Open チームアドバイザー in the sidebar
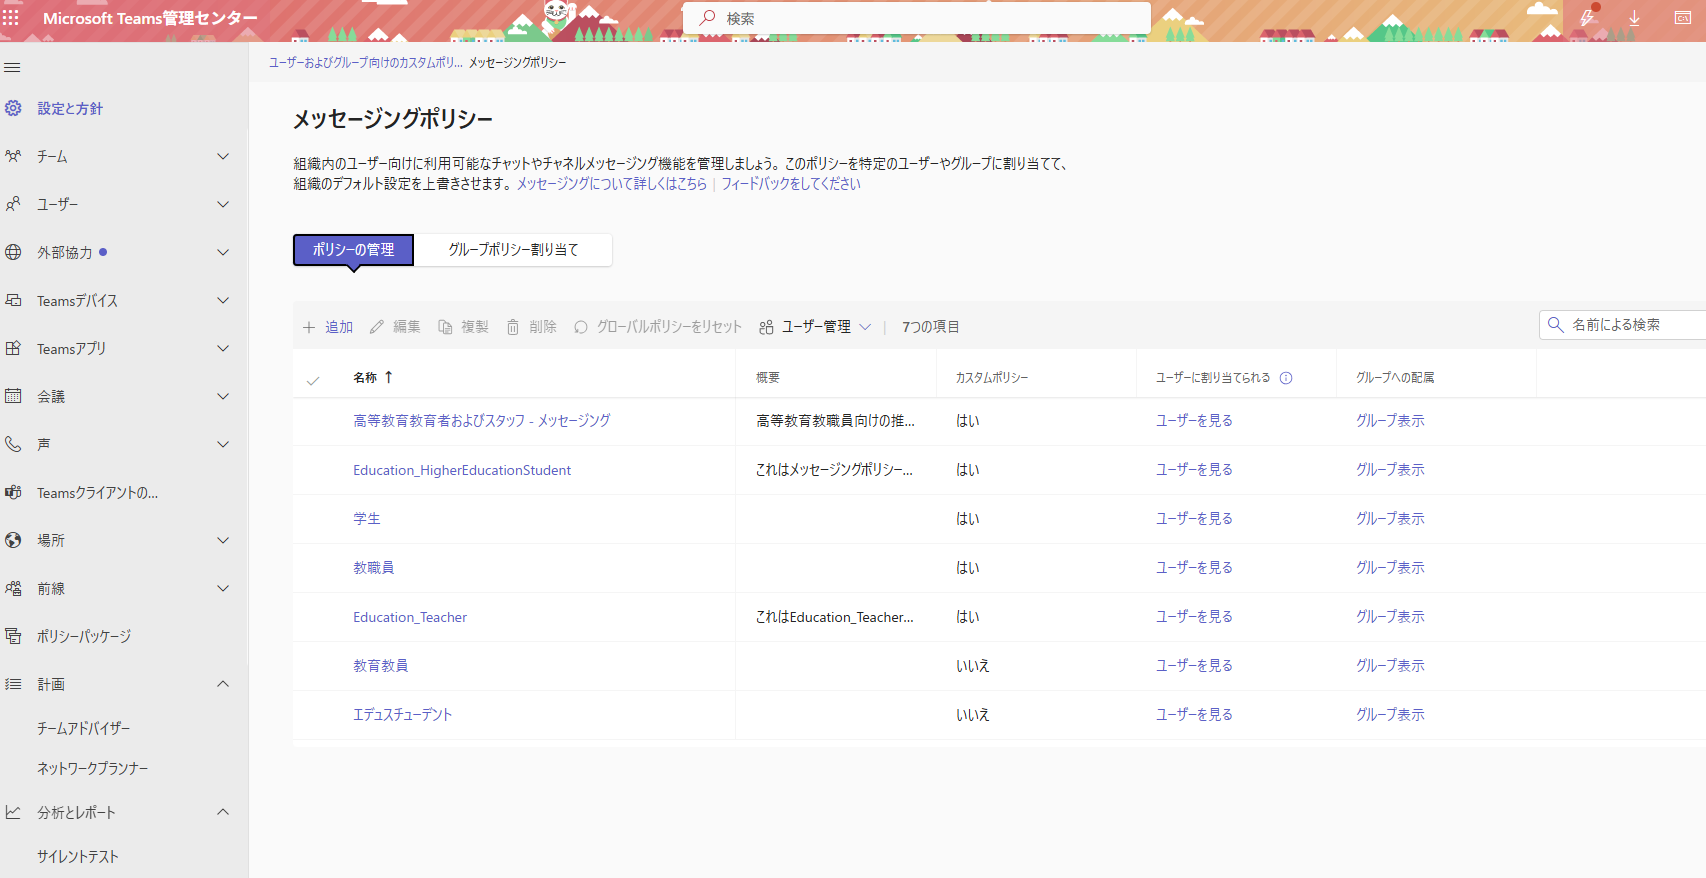This screenshot has width=1706, height=878. click(84, 729)
